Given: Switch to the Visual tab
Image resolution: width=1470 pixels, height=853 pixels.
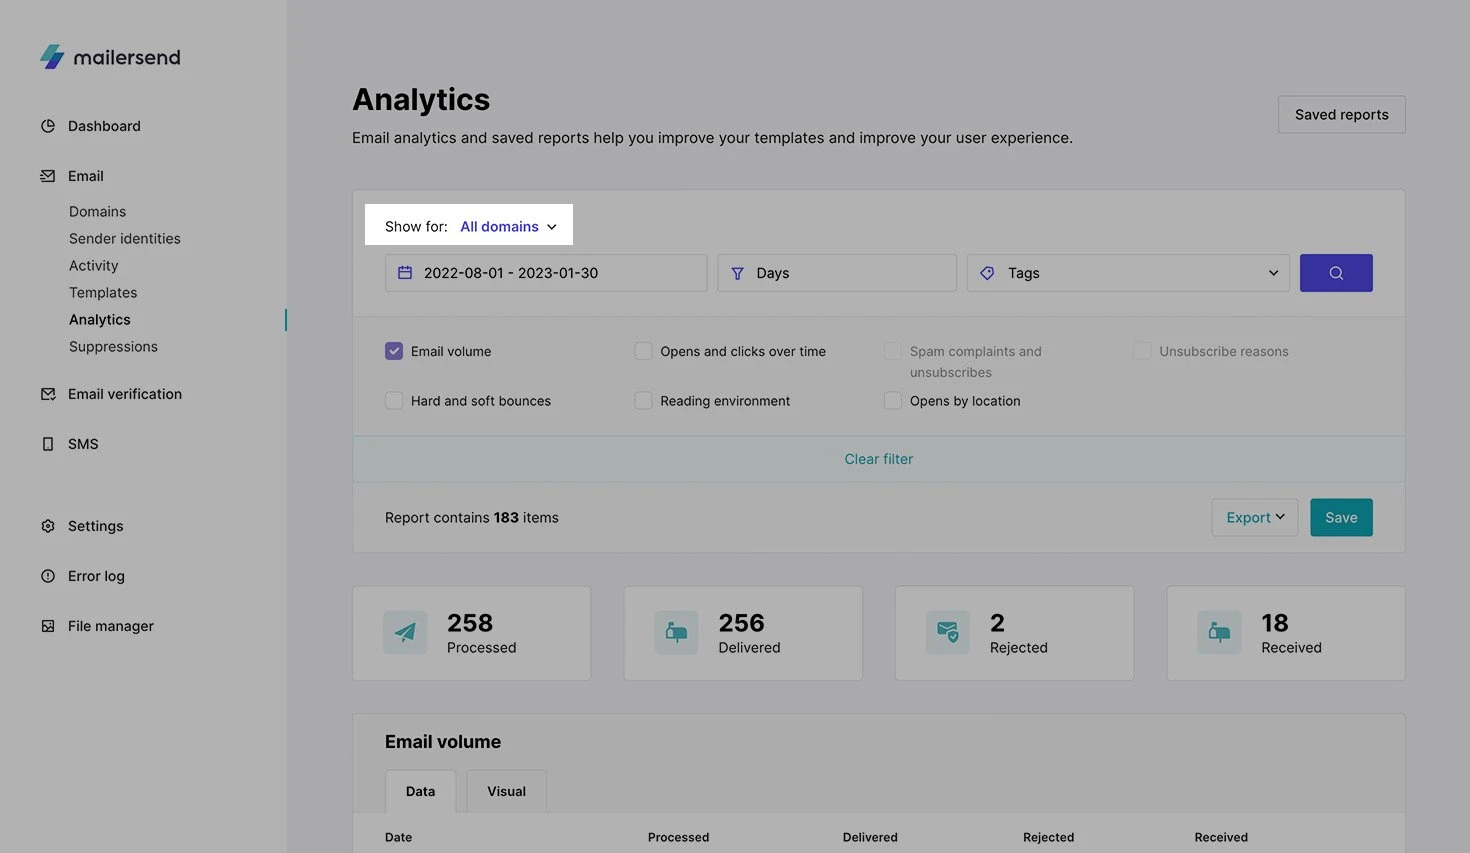Looking at the screenshot, I should (x=506, y=791).
